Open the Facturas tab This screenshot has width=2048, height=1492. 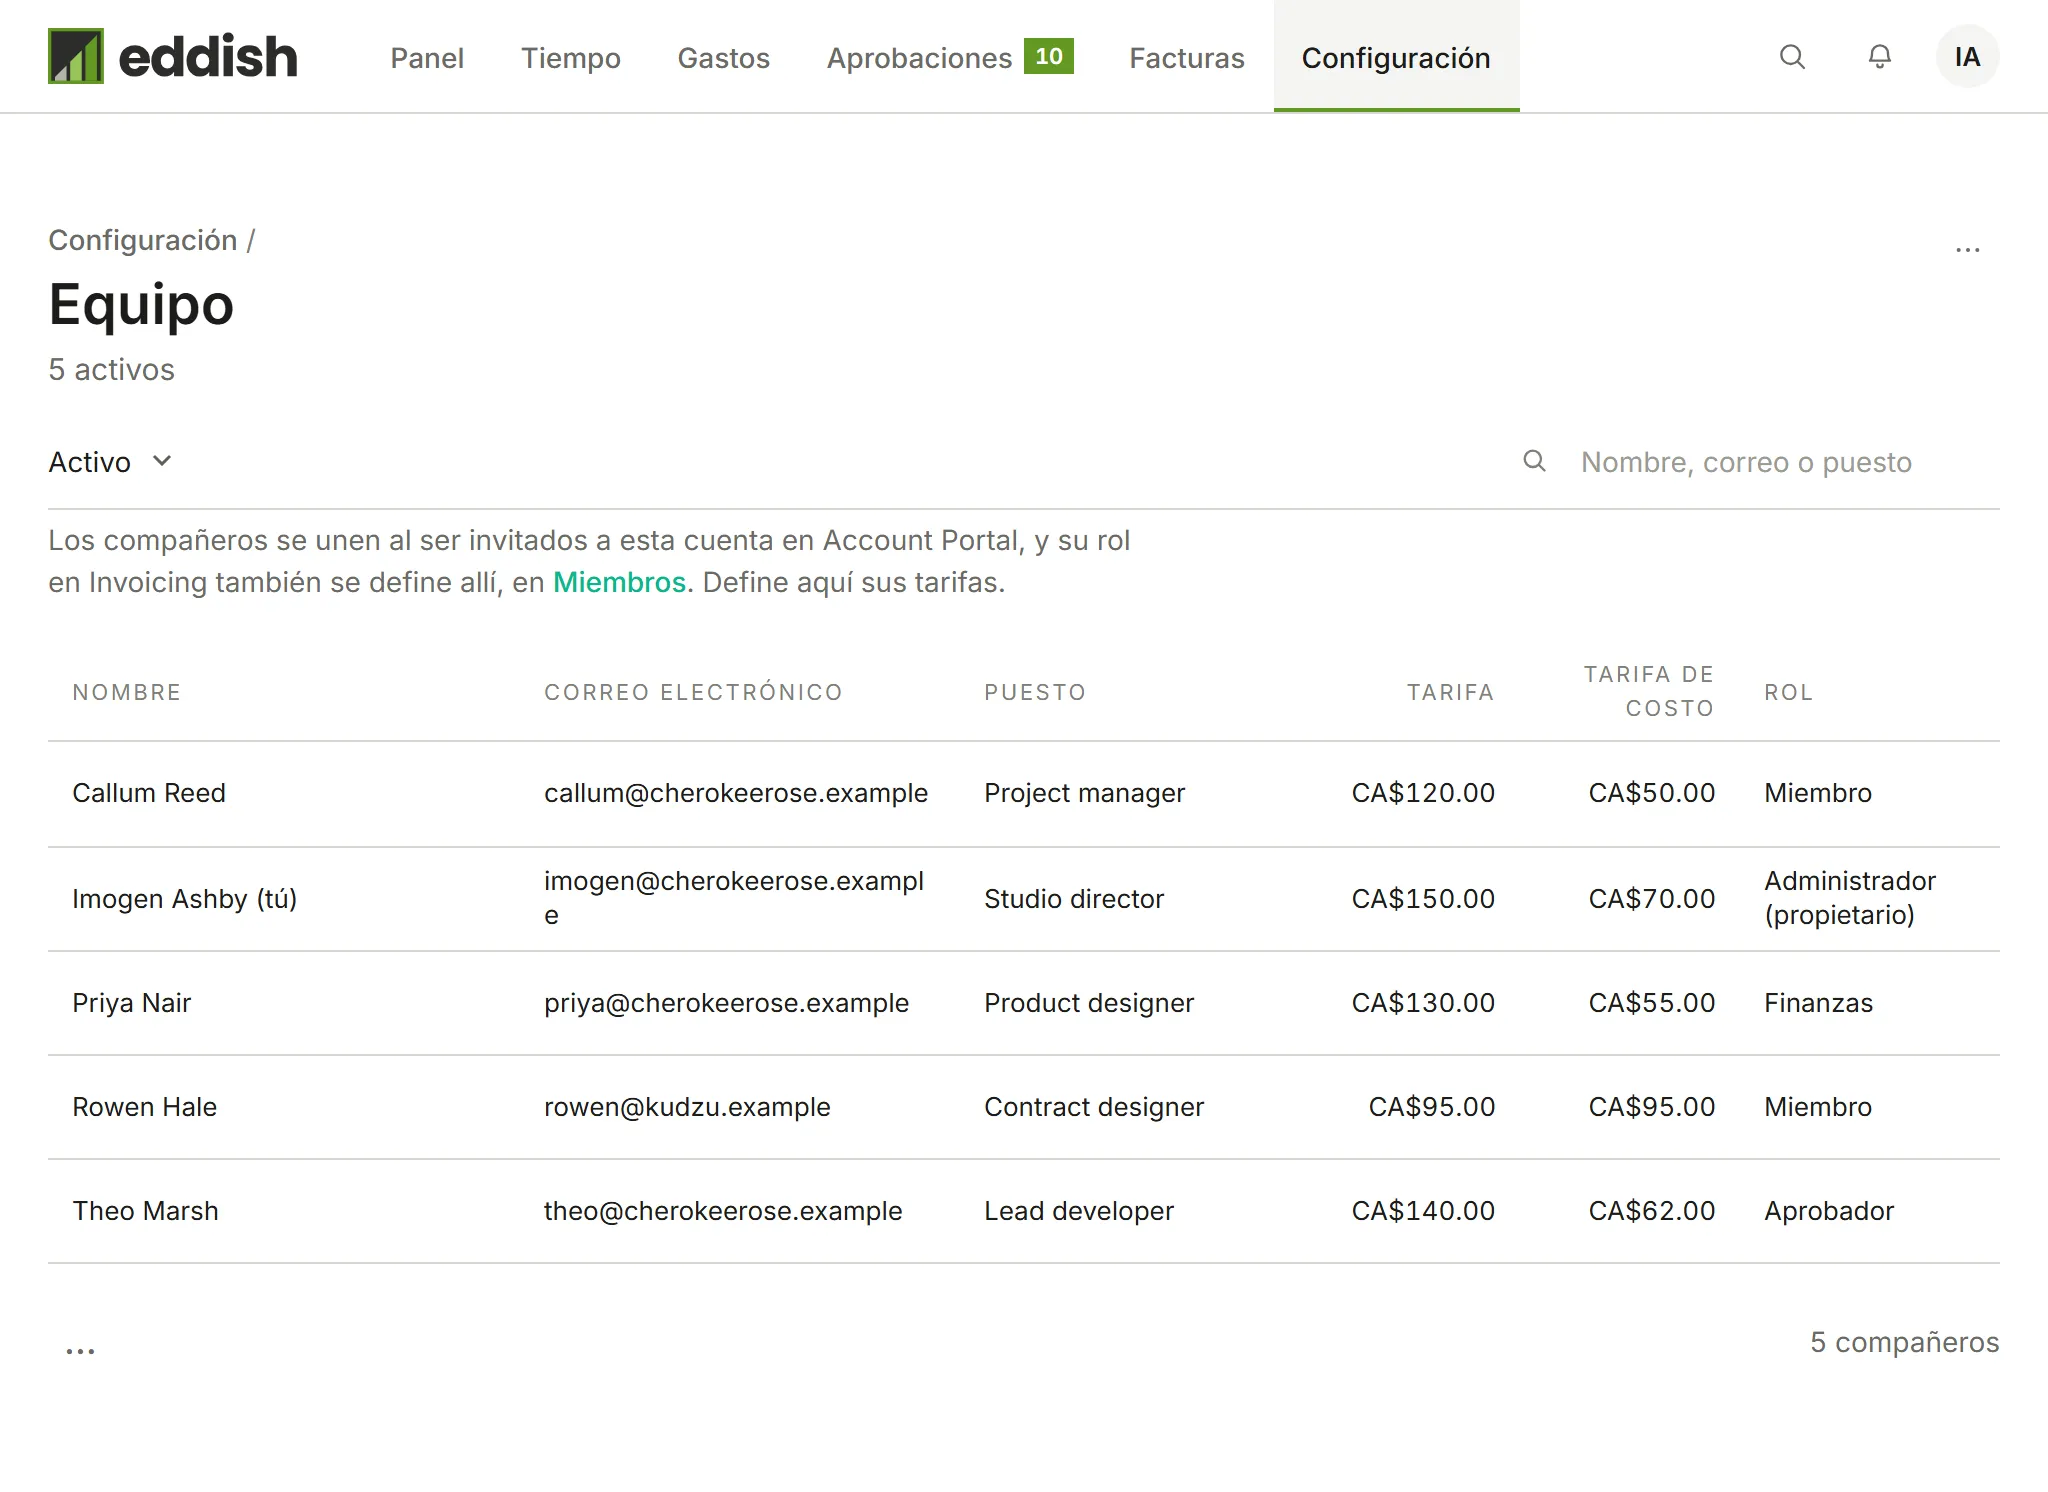click(x=1187, y=58)
